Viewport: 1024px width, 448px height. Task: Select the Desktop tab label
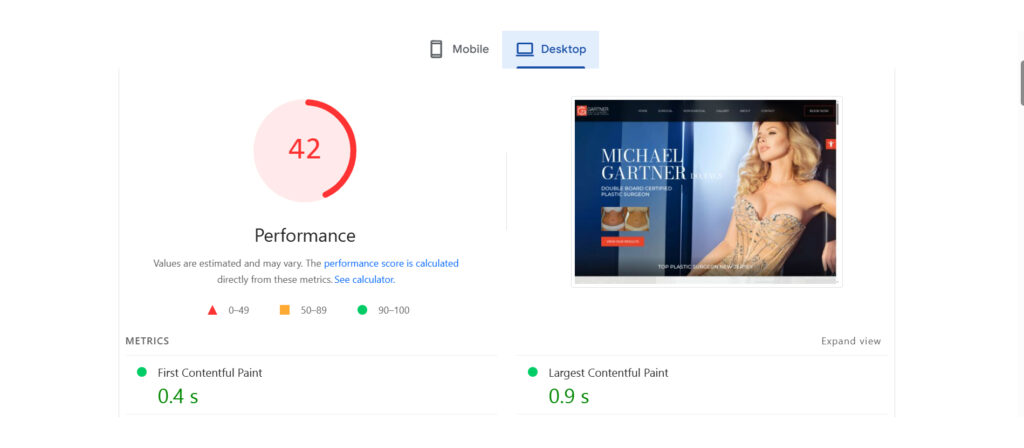tap(563, 49)
